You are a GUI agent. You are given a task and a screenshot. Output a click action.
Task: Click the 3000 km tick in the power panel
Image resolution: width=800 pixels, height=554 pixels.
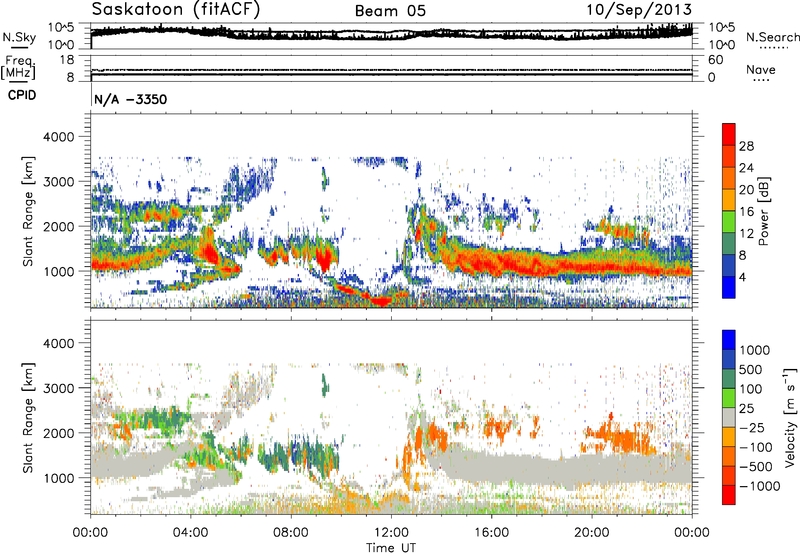(59, 182)
